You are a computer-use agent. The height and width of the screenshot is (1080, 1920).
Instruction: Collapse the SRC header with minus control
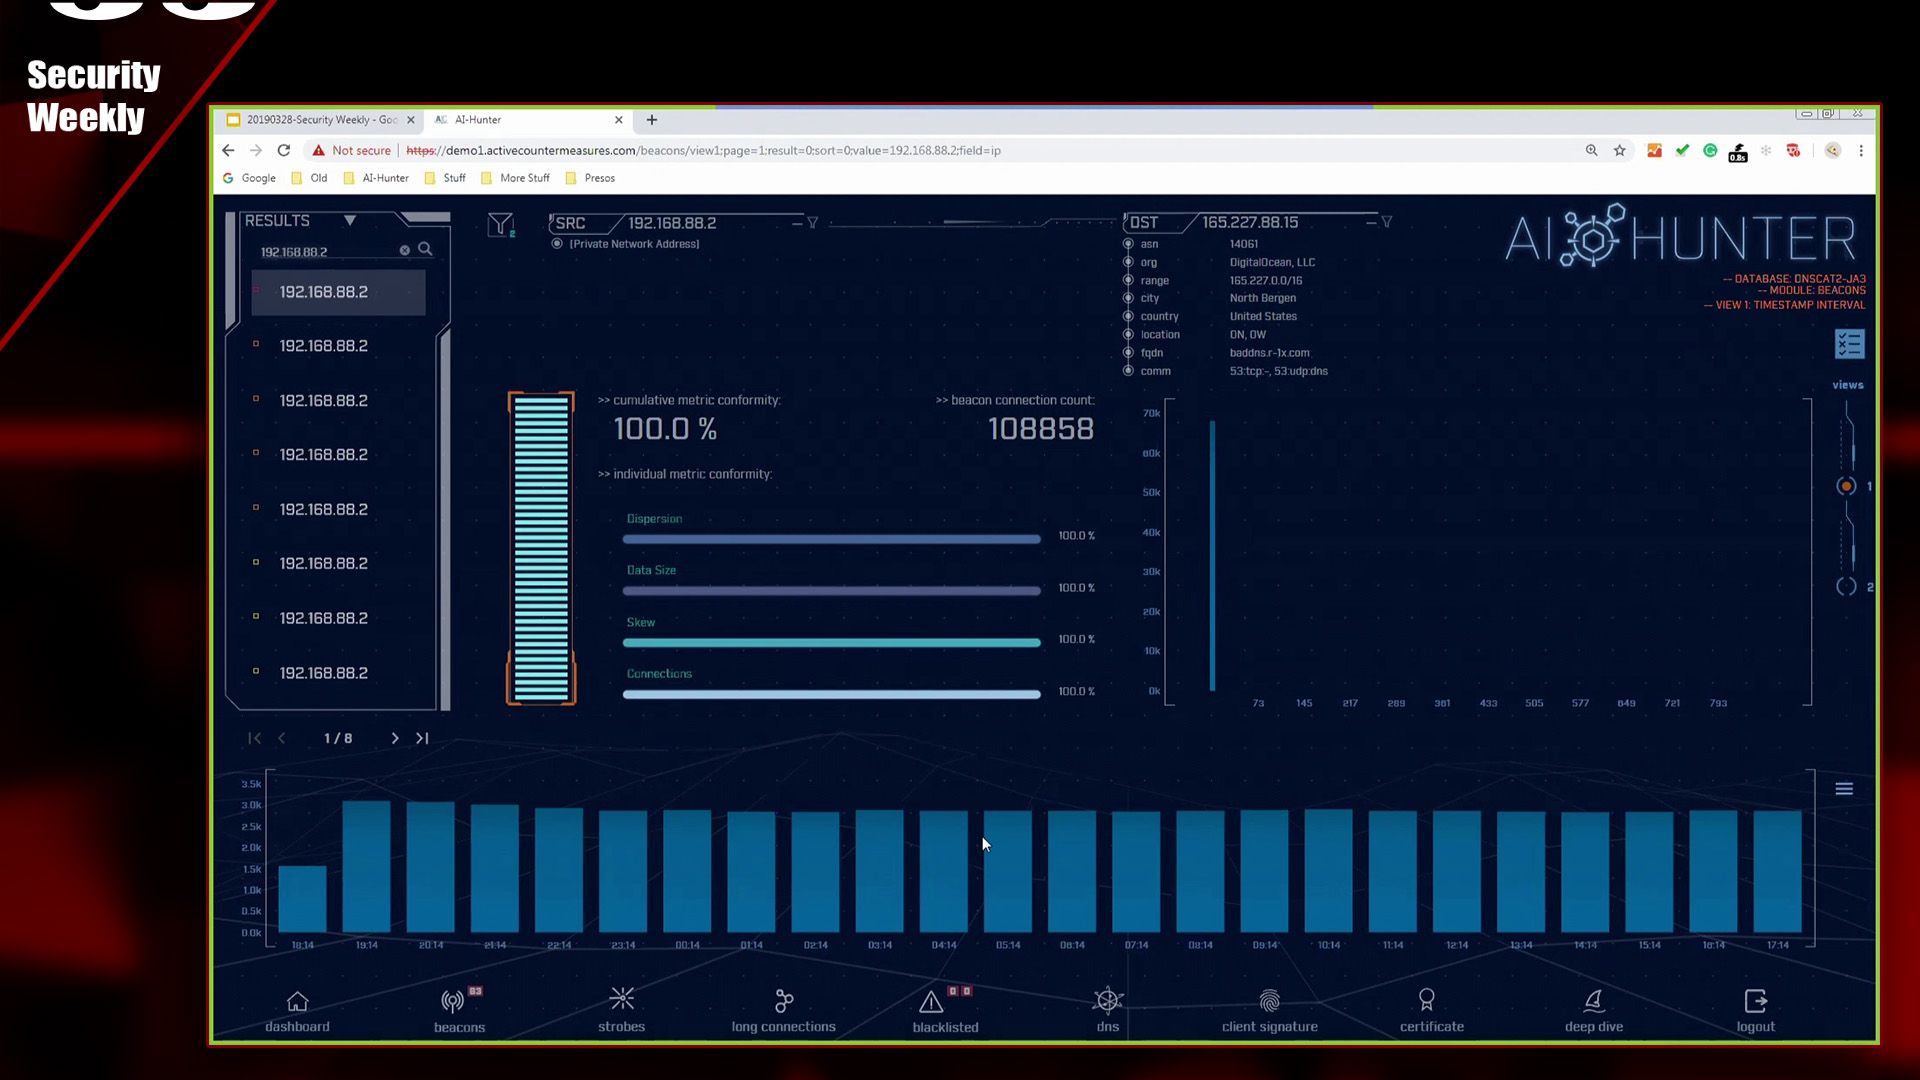[x=797, y=223]
